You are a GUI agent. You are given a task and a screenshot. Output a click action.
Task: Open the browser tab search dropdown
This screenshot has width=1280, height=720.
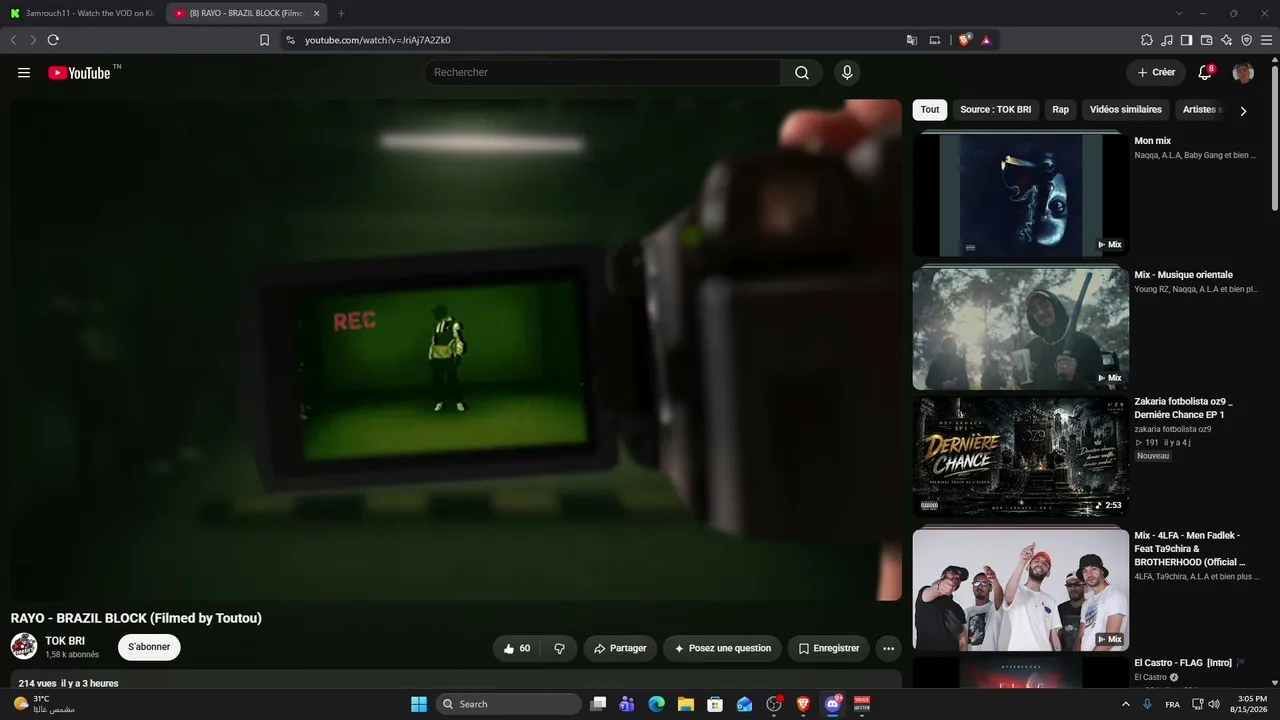[1179, 13]
